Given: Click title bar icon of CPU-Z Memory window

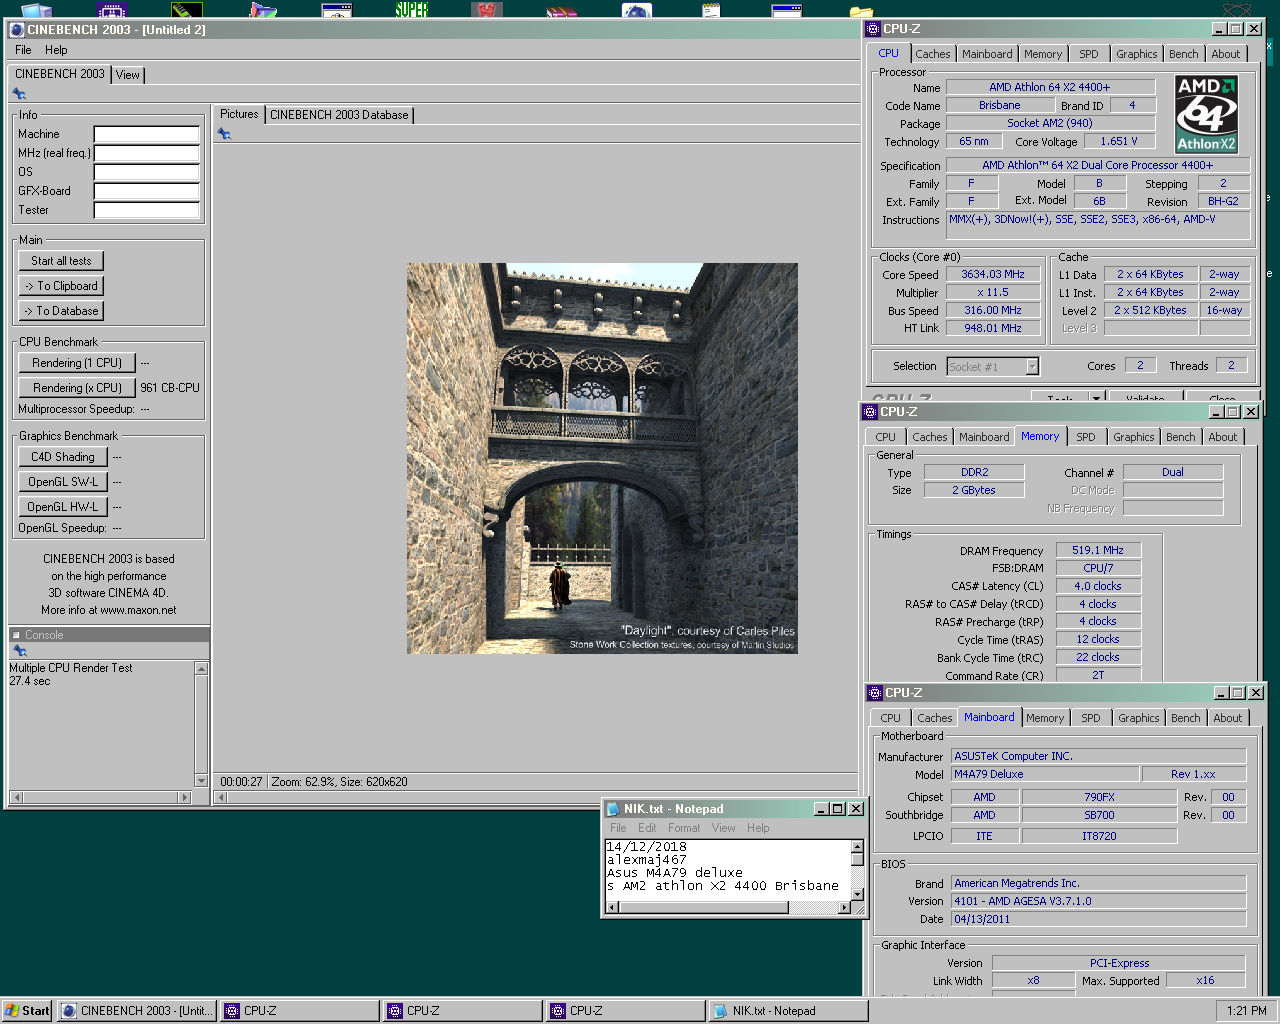Looking at the screenshot, I should (870, 411).
